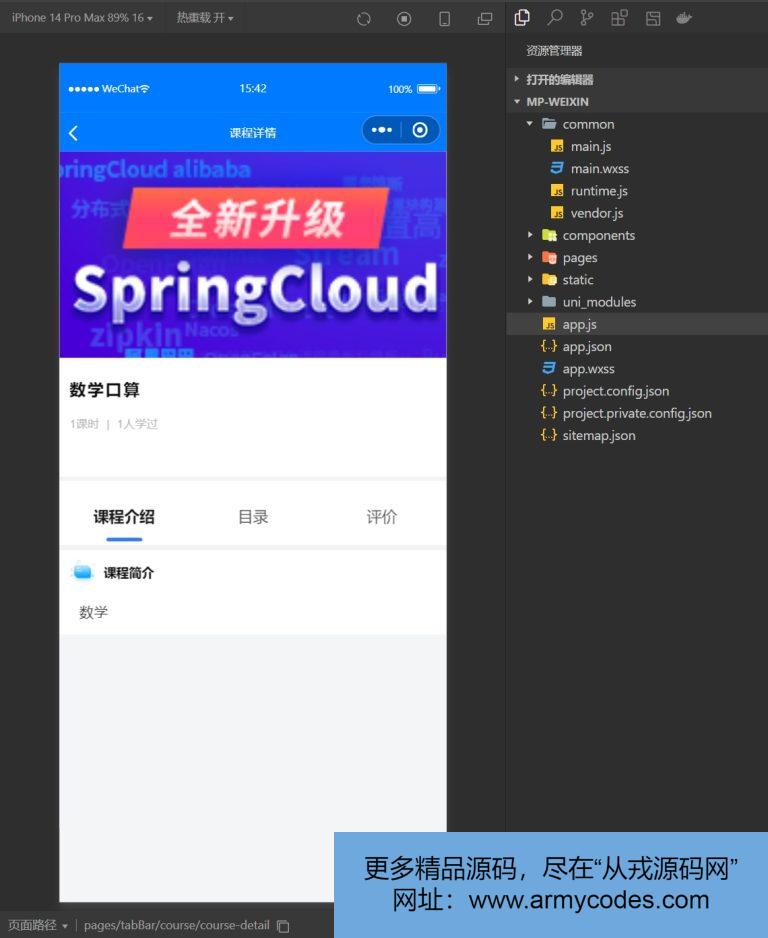Image resolution: width=768 pixels, height=938 pixels.
Task: Open the search panel icon
Action: point(554,18)
